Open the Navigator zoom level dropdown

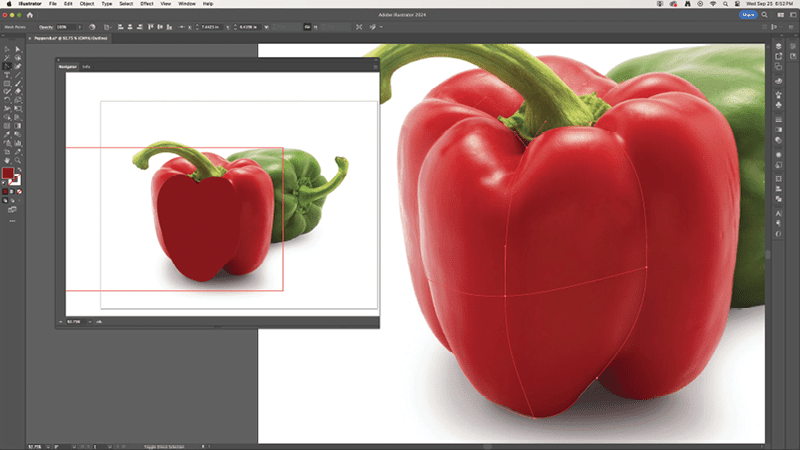[x=90, y=322]
